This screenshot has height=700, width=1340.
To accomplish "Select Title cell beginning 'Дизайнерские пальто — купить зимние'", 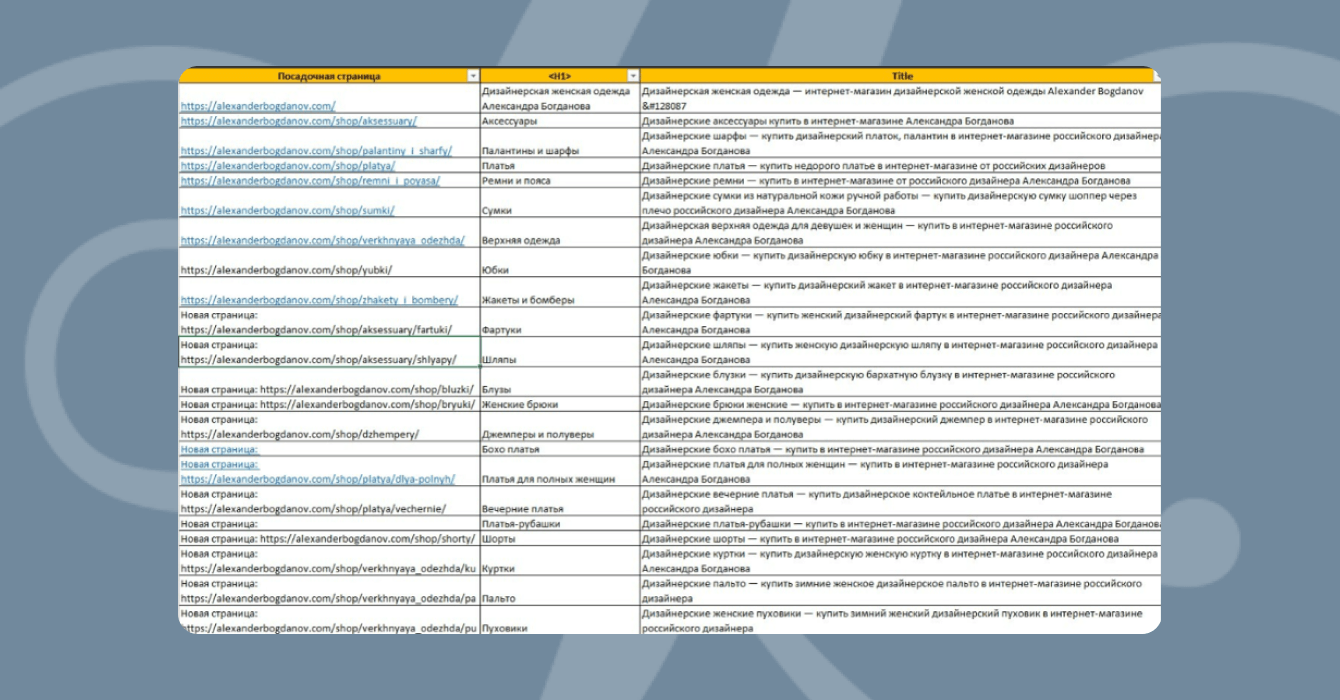I will click(901, 591).
